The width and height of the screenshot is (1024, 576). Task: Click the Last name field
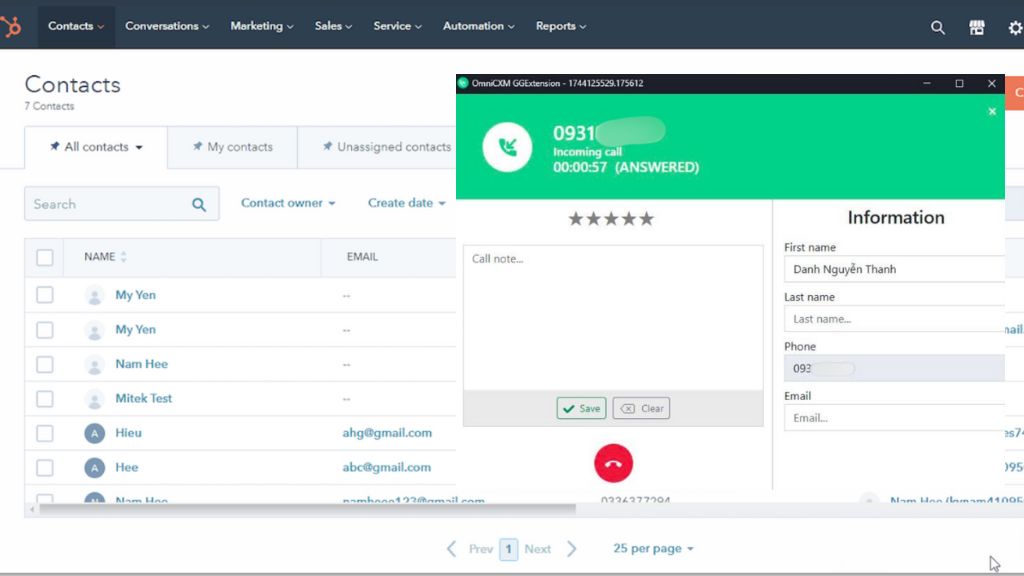pyautogui.click(x=894, y=319)
